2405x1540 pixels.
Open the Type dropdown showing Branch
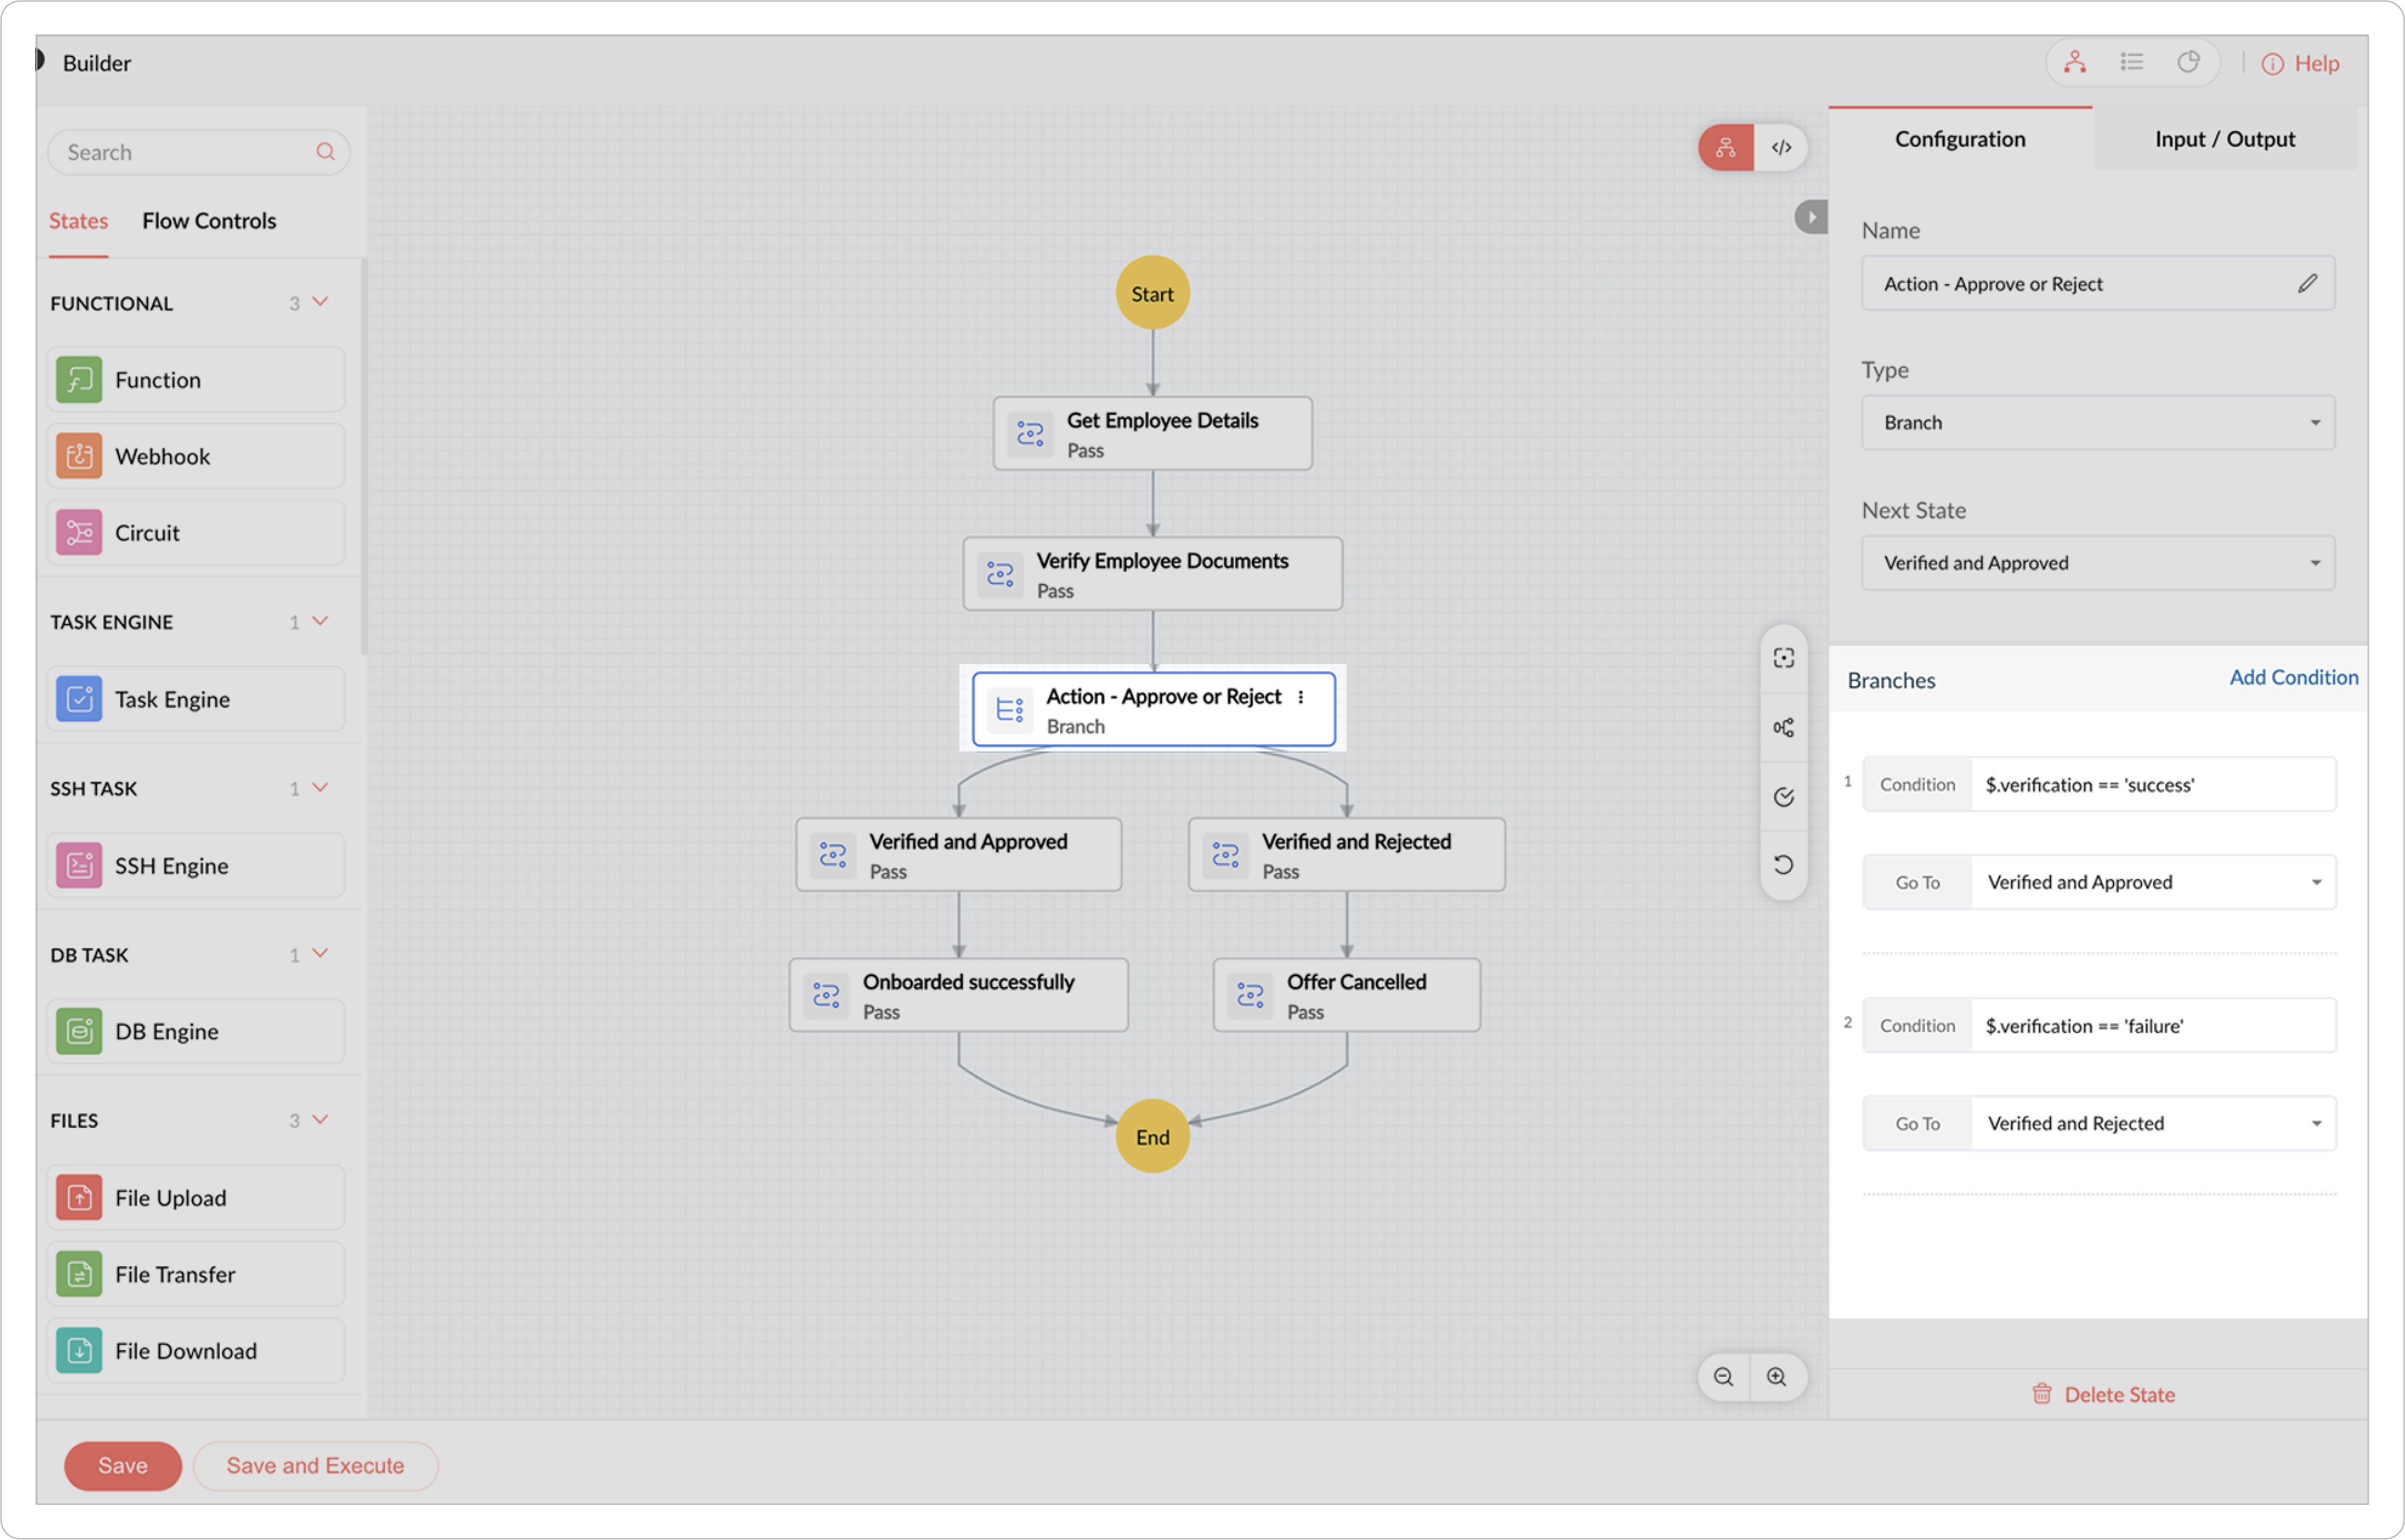[2097, 423]
